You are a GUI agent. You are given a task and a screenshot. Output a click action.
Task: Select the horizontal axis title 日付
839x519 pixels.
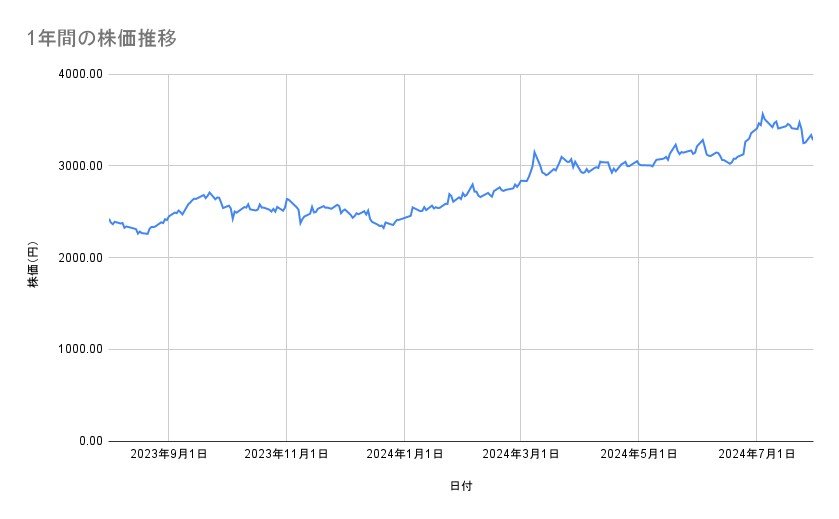(x=460, y=487)
